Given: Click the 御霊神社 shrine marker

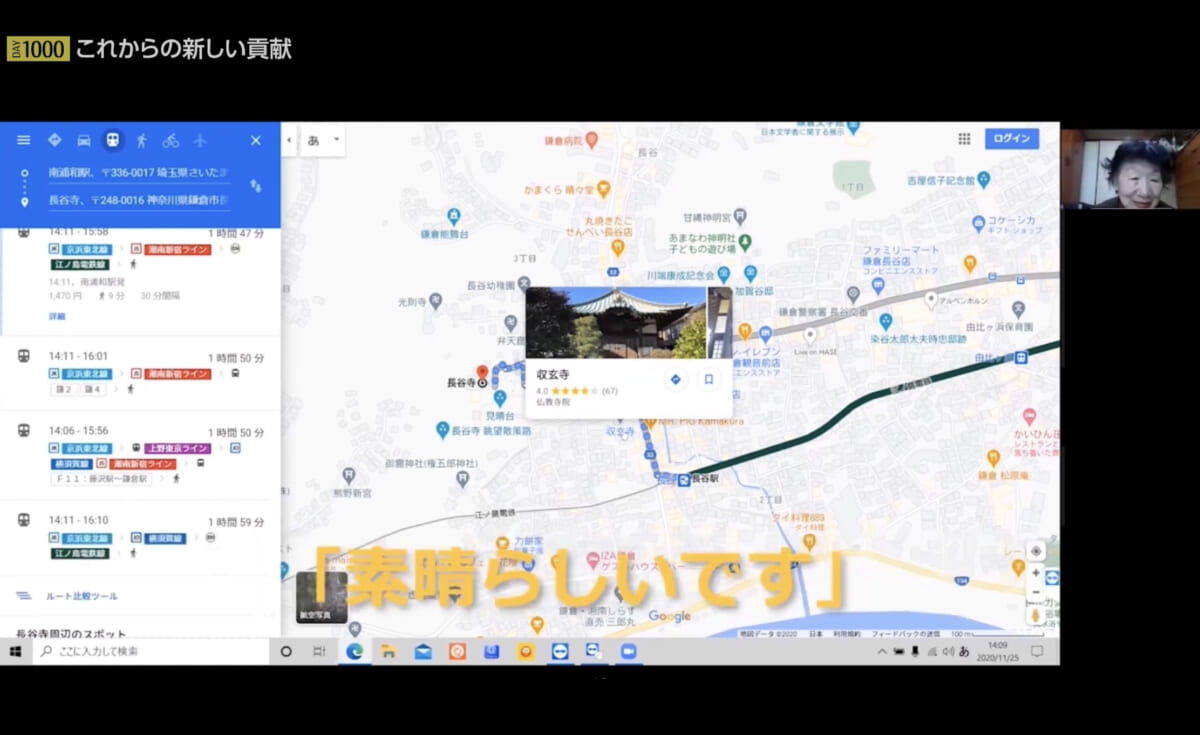Looking at the screenshot, I should click(x=462, y=477).
